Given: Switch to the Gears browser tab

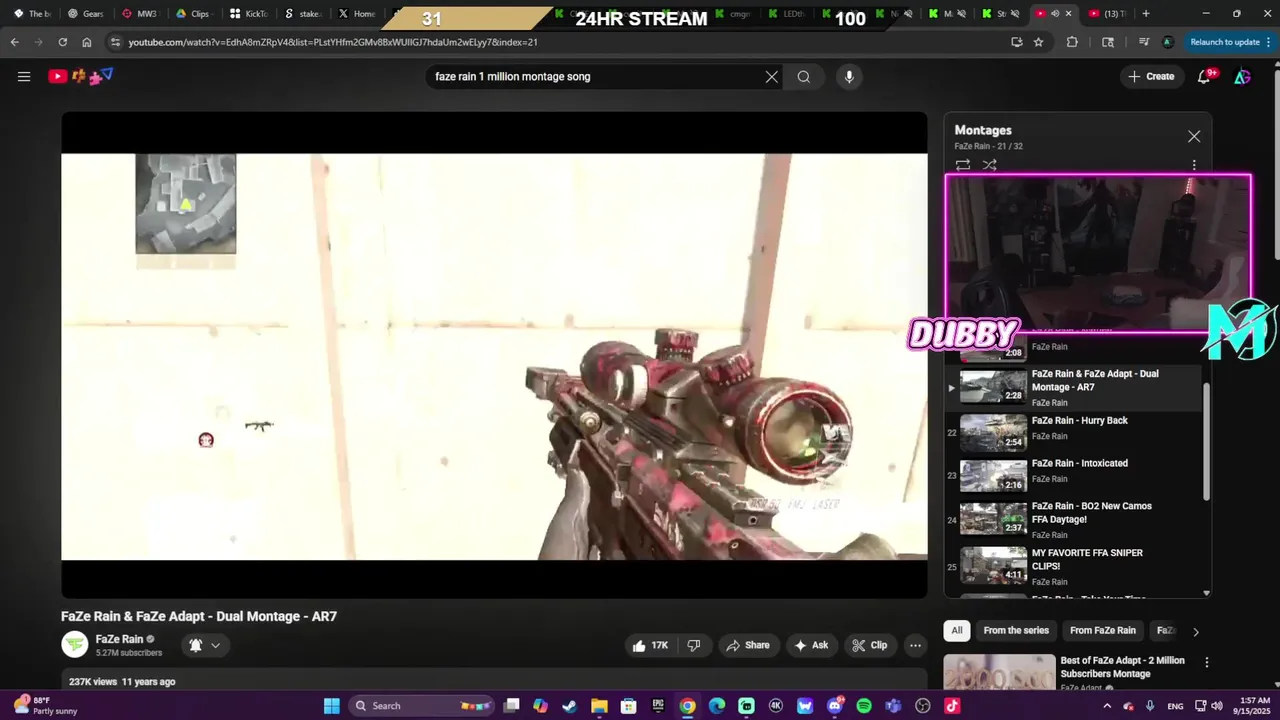Looking at the screenshot, I should [86, 14].
